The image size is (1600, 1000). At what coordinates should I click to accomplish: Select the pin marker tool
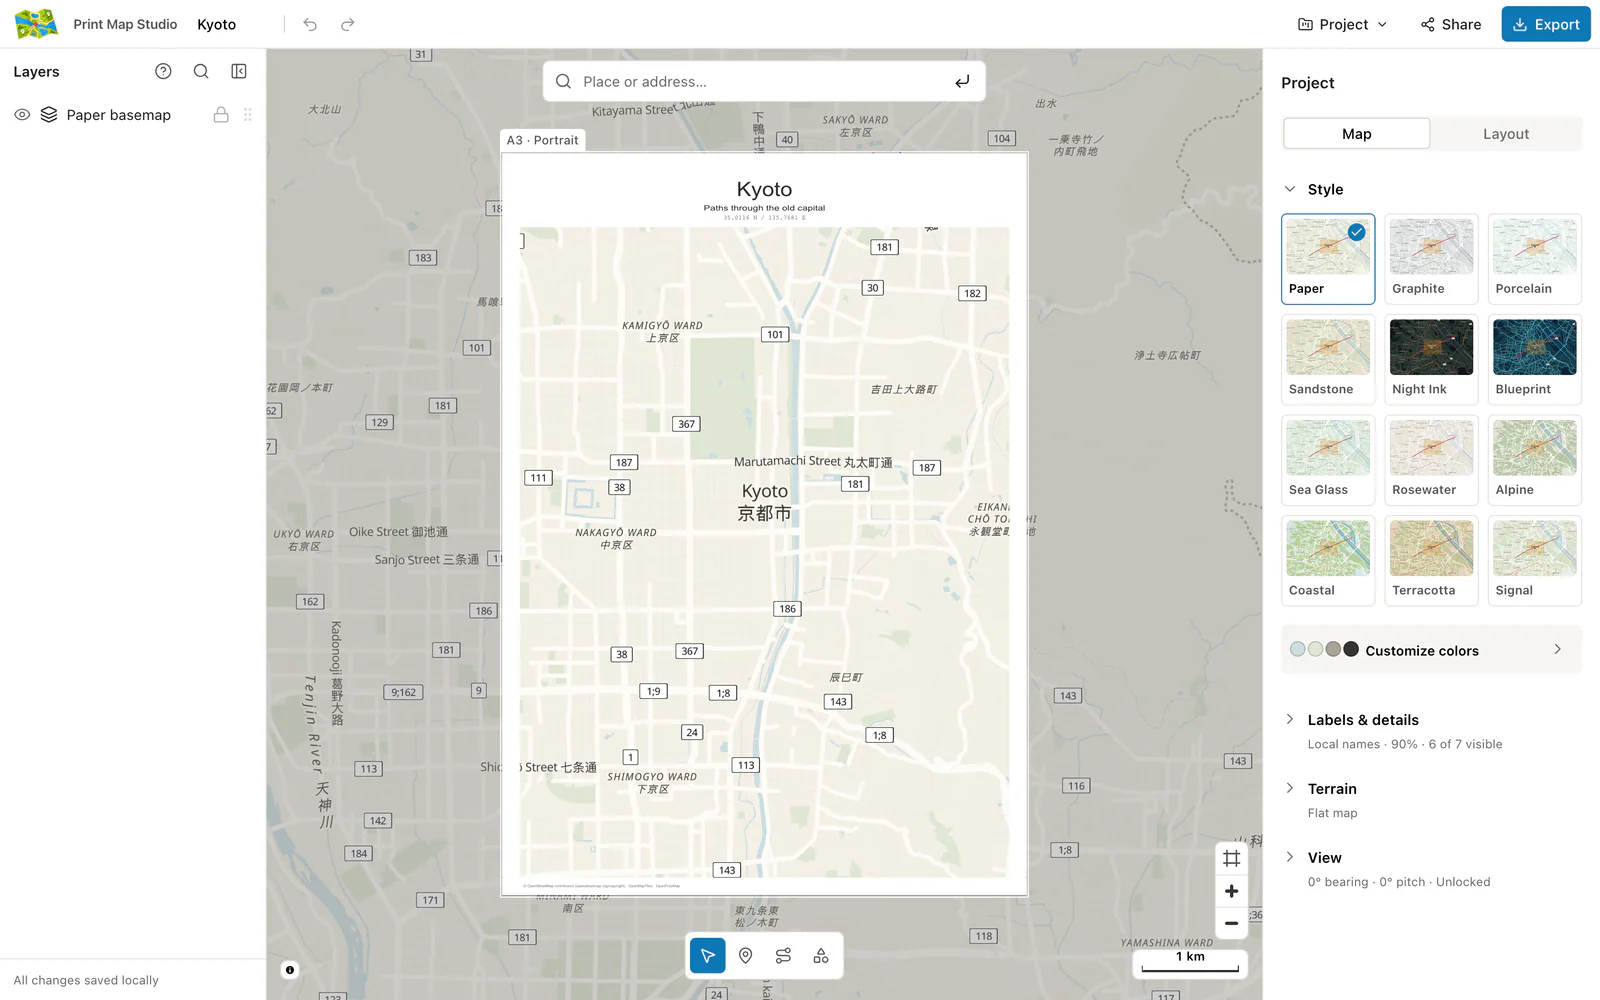tap(745, 956)
